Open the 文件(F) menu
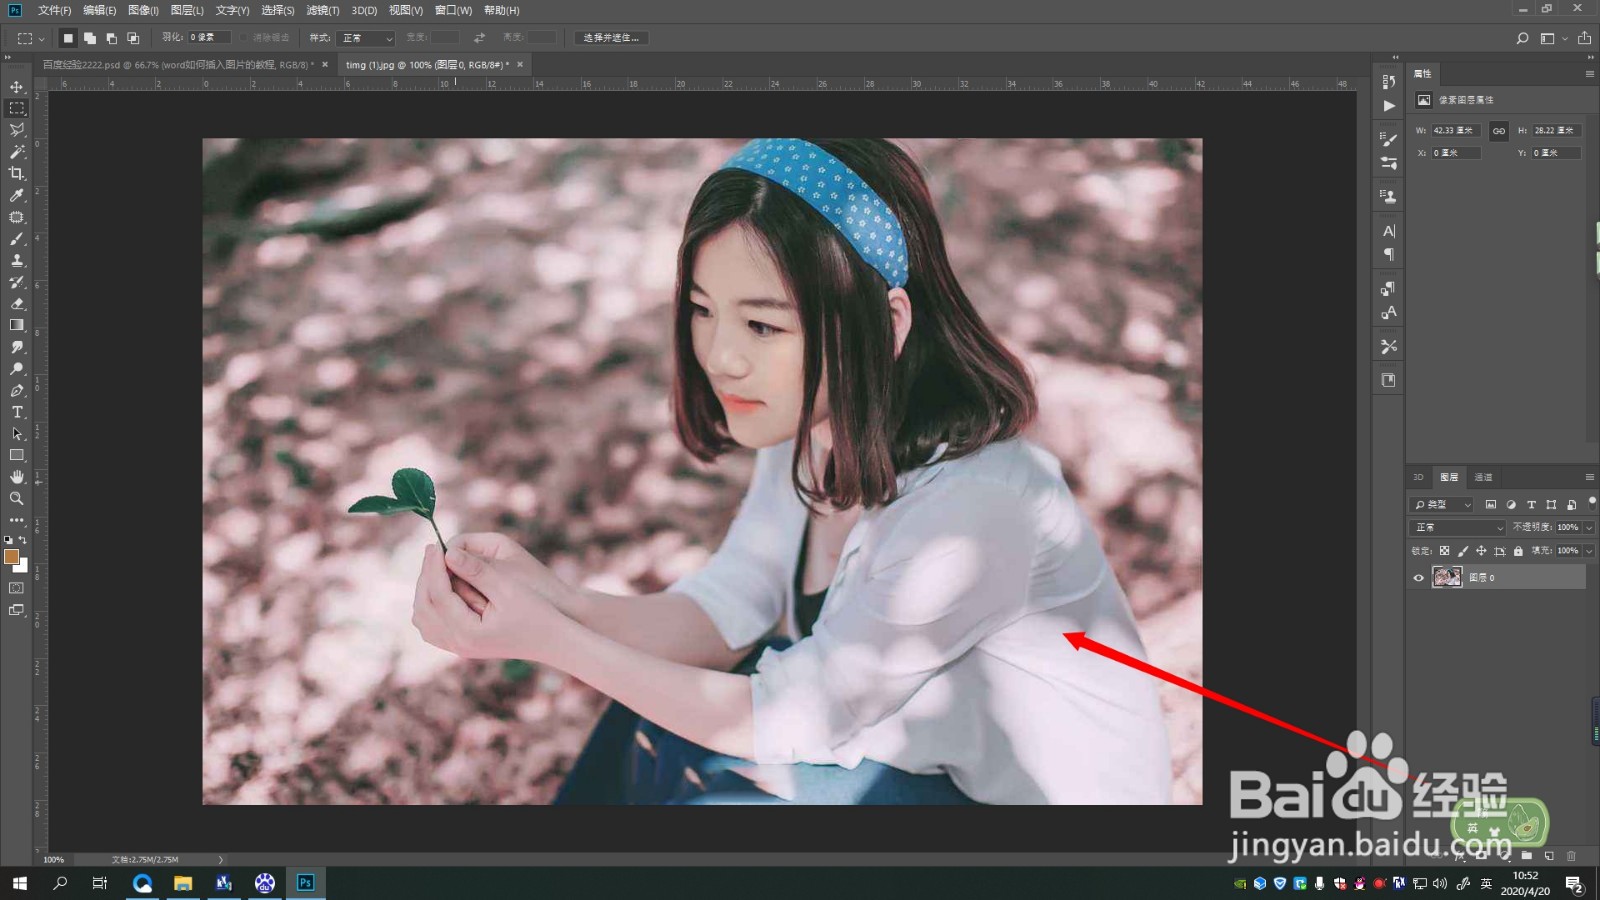This screenshot has height=900, width=1600. pyautogui.click(x=54, y=10)
